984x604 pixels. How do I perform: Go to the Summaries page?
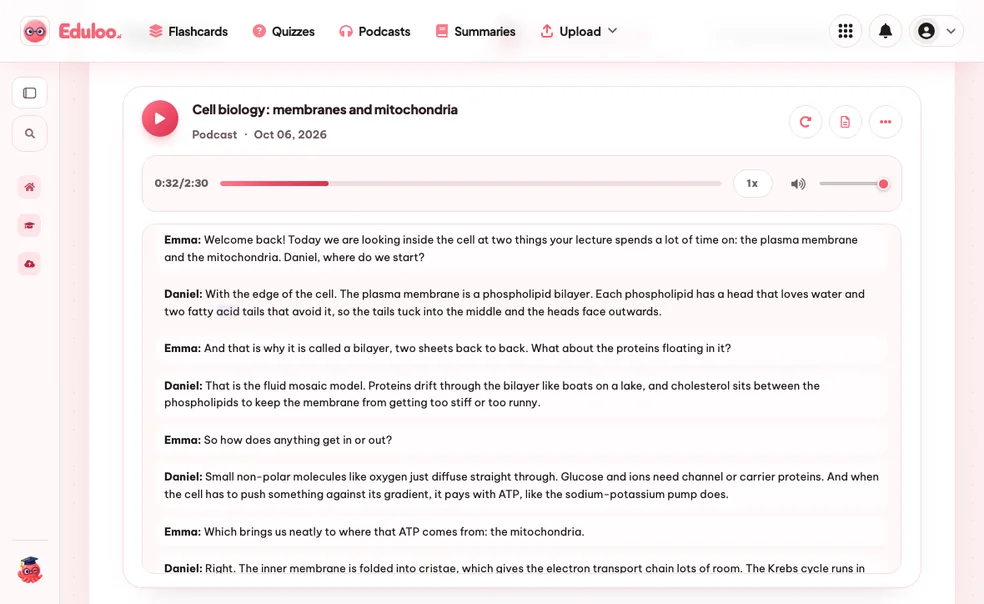point(476,31)
